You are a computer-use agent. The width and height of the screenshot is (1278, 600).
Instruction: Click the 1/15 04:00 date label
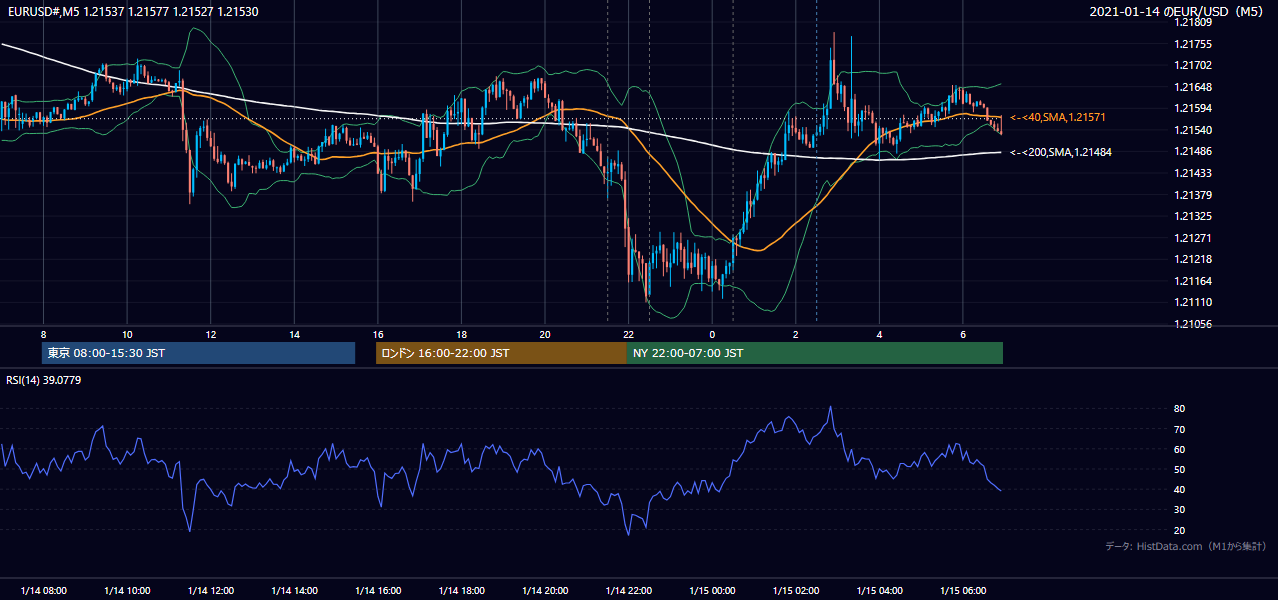[x=880, y=590]
